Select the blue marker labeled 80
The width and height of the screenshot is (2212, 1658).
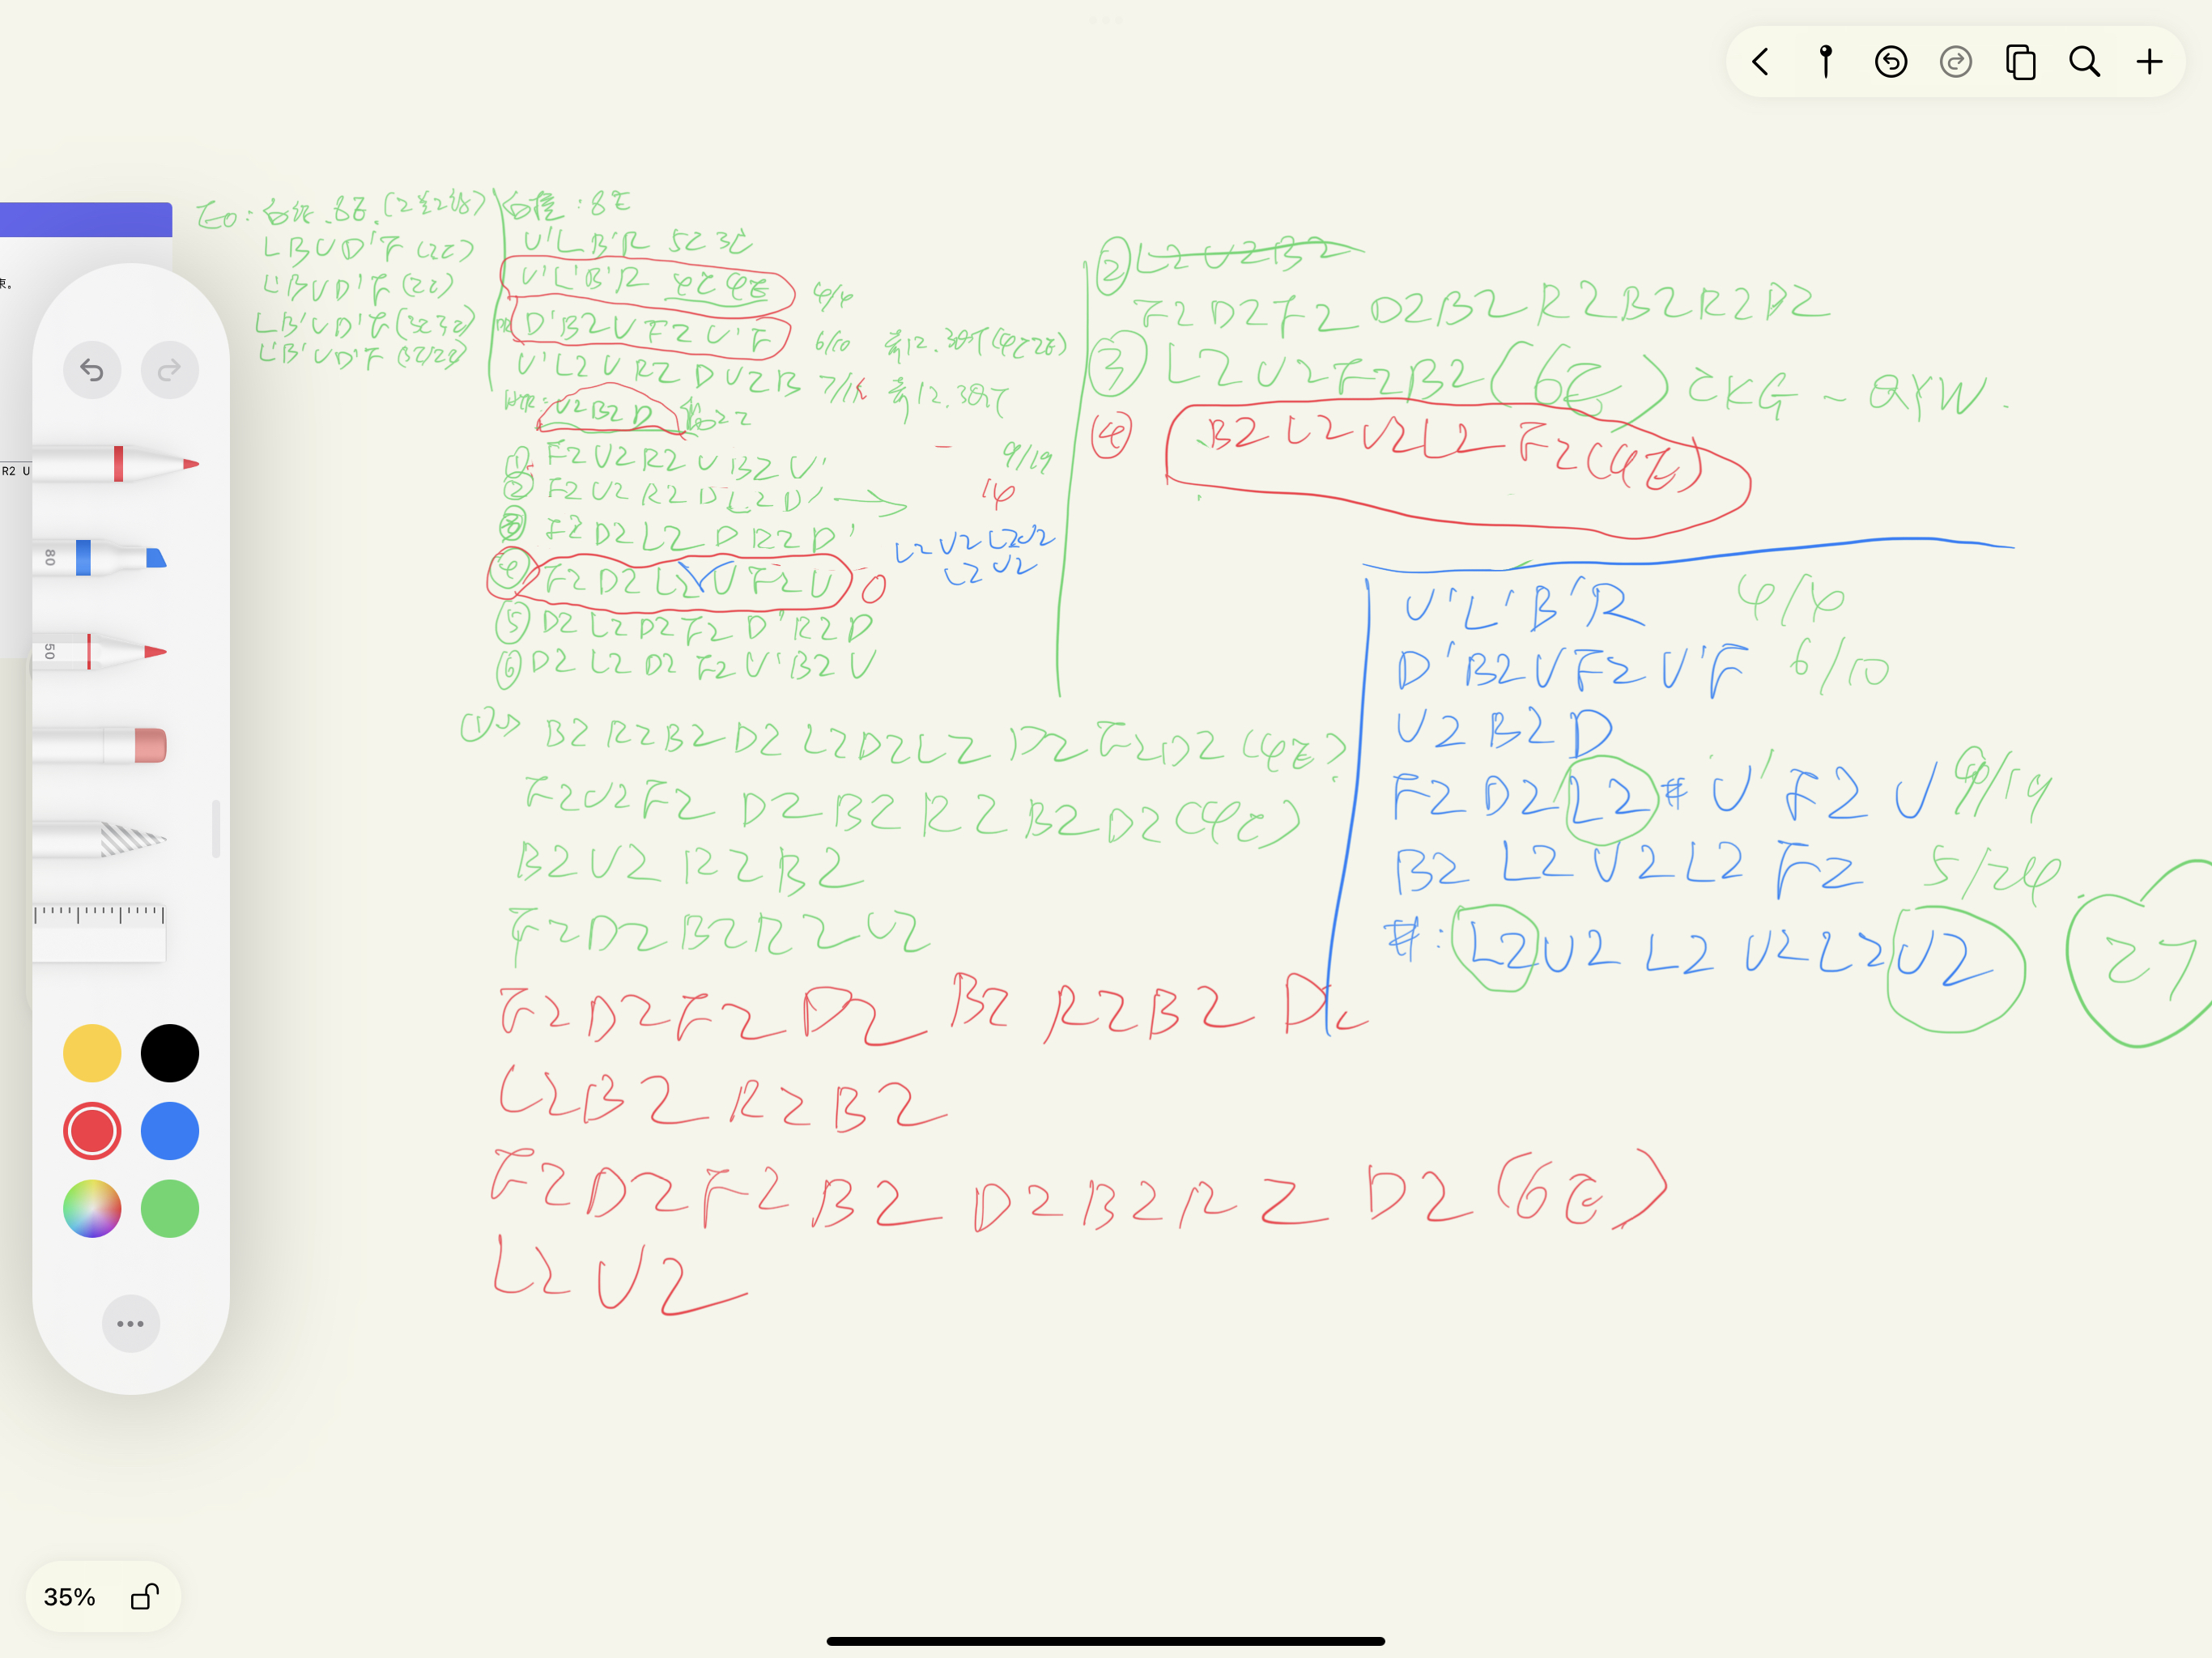click(100, 557)
